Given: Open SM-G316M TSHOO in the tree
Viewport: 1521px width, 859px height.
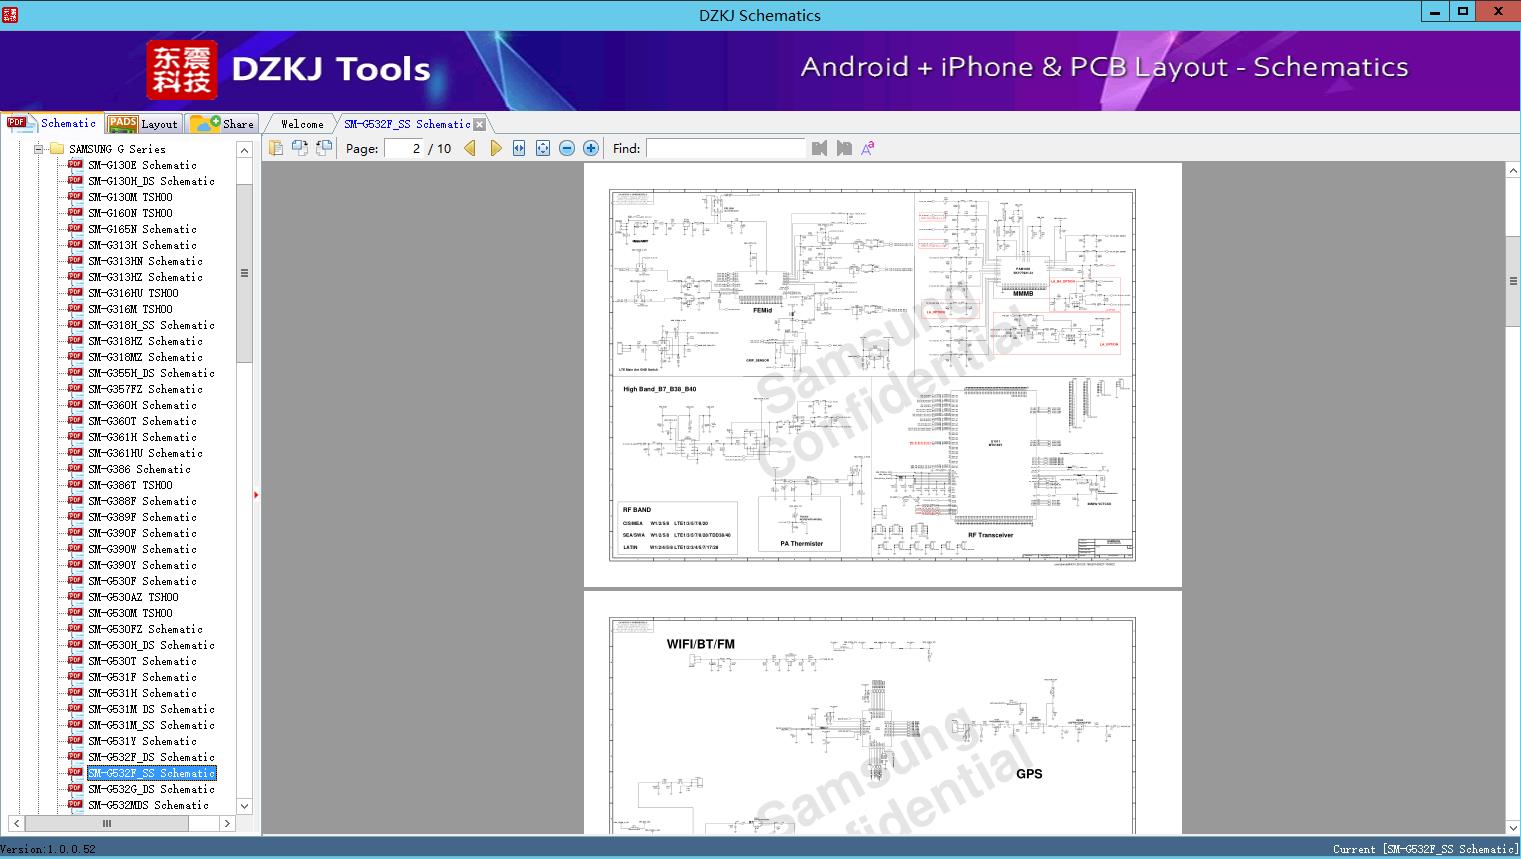Looking at the screenshot, I should [130, 309].
